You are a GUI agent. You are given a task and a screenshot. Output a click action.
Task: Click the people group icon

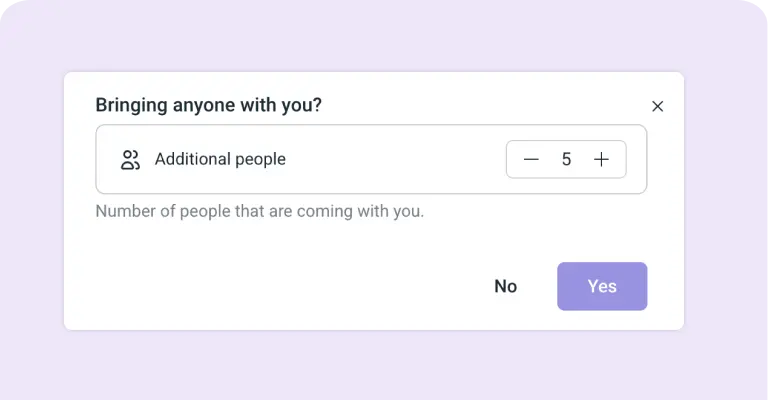130,160
